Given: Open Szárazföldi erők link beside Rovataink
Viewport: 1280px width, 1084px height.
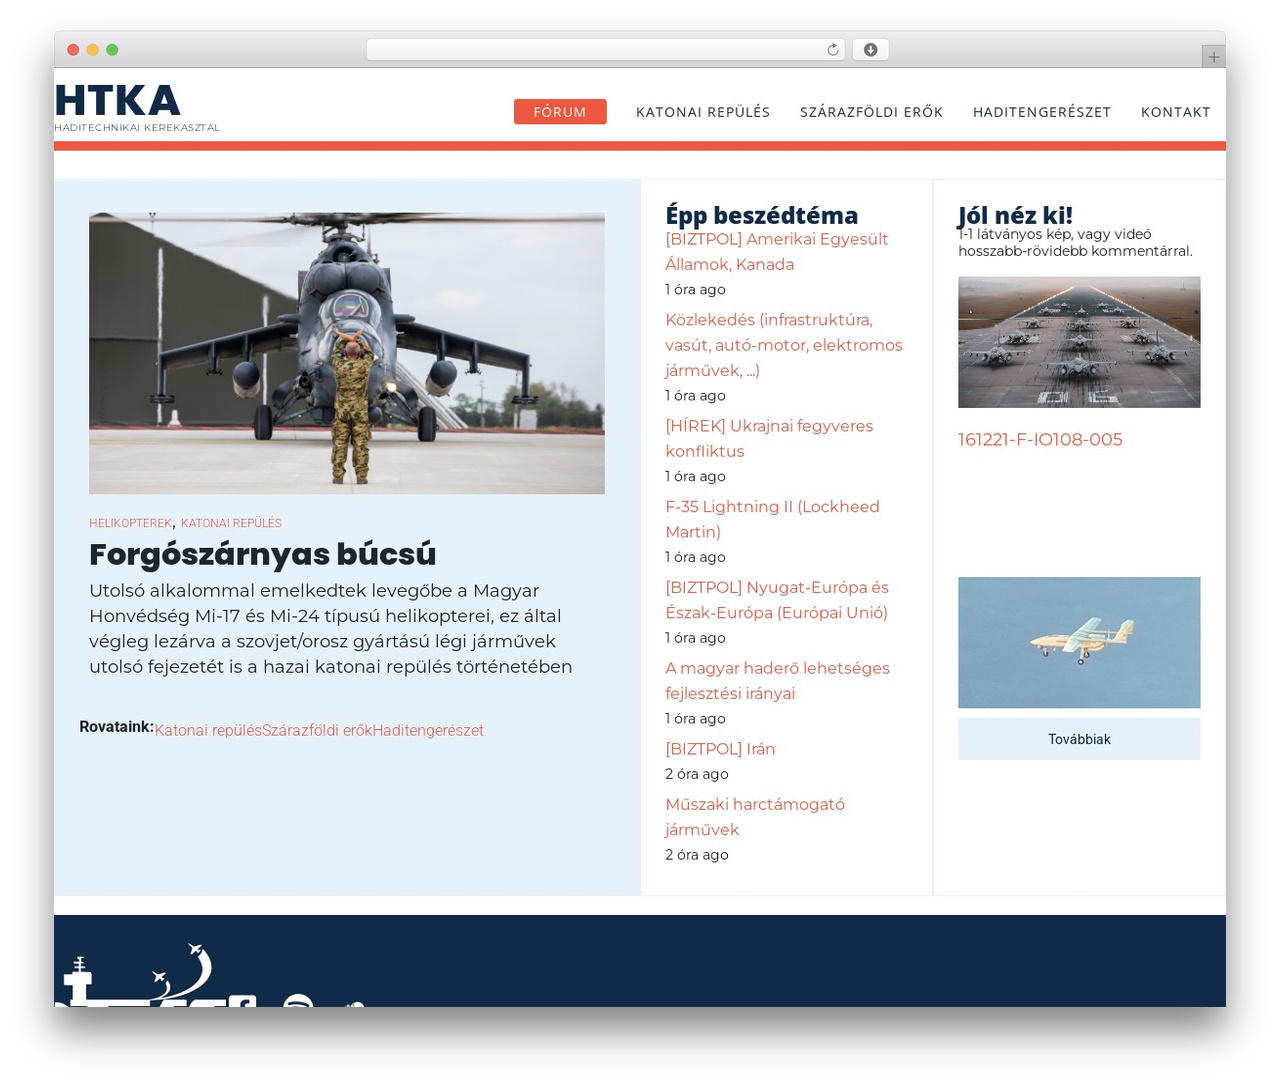Looking at the screenshot, I should tap(317, 731).
